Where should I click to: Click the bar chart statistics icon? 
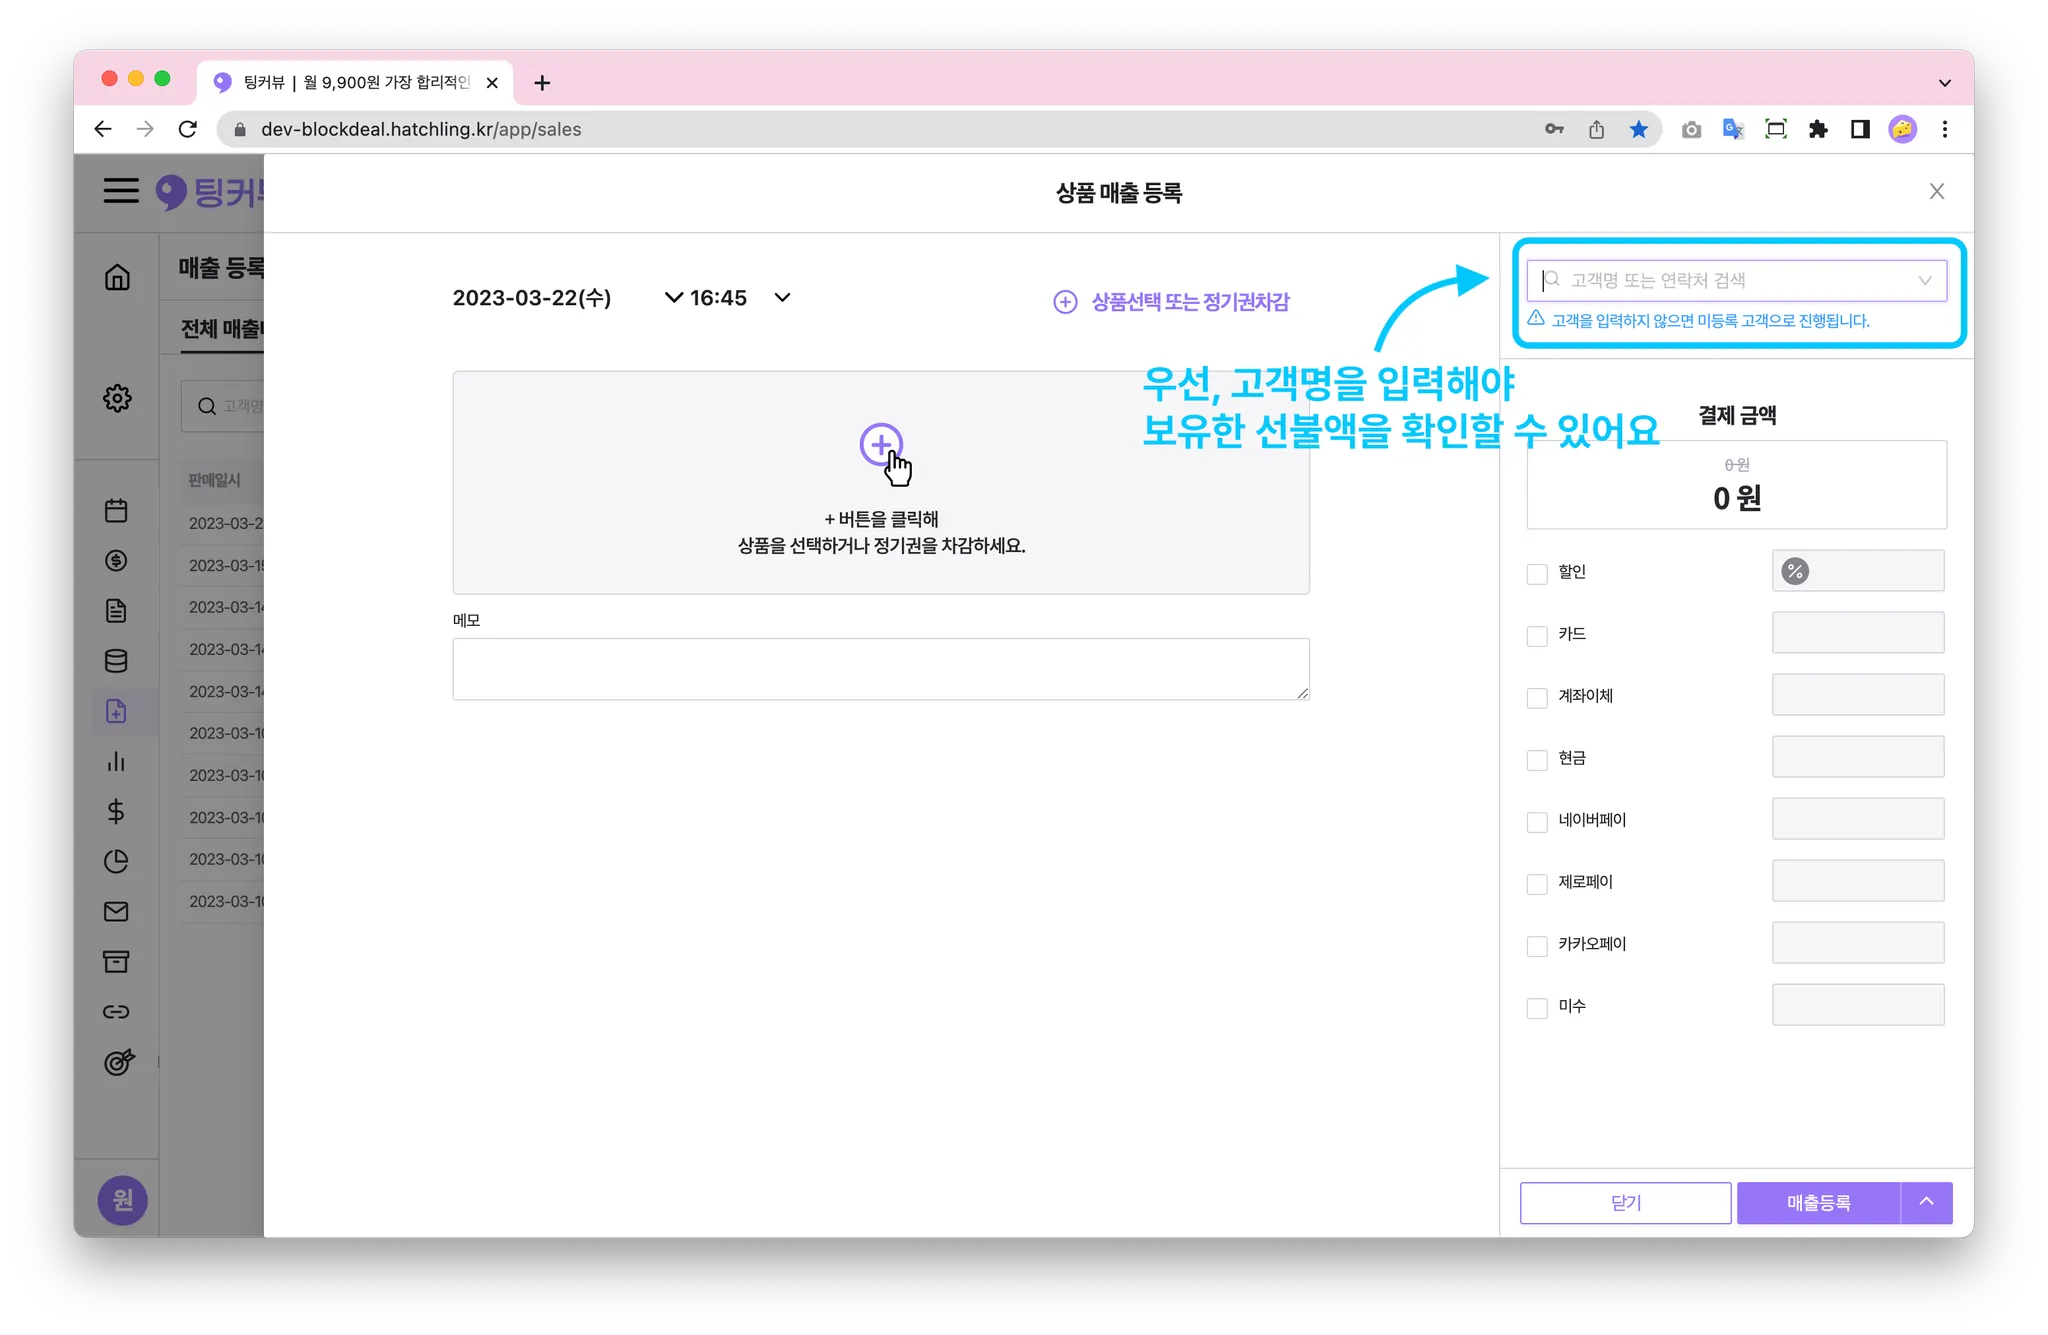tap(116, 761)
